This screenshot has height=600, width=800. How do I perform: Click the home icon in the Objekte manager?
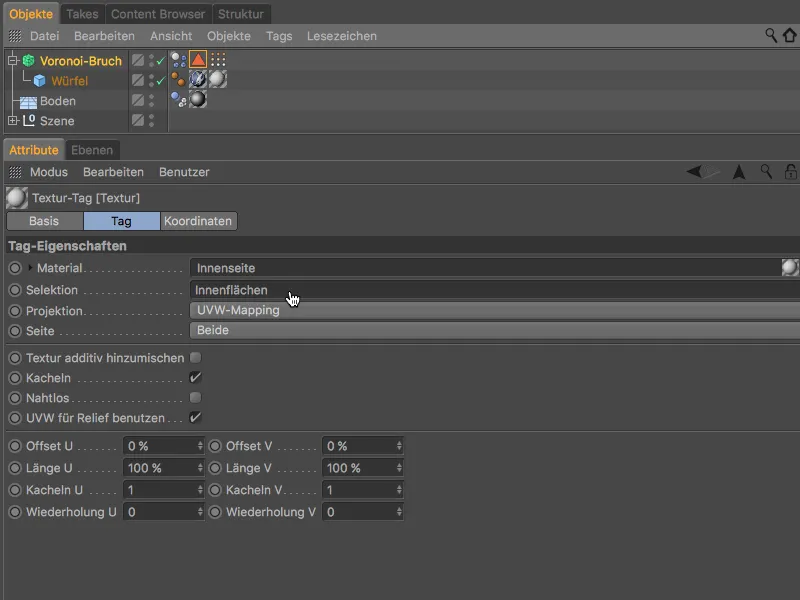pyautogui.click(x=790, y=35)
